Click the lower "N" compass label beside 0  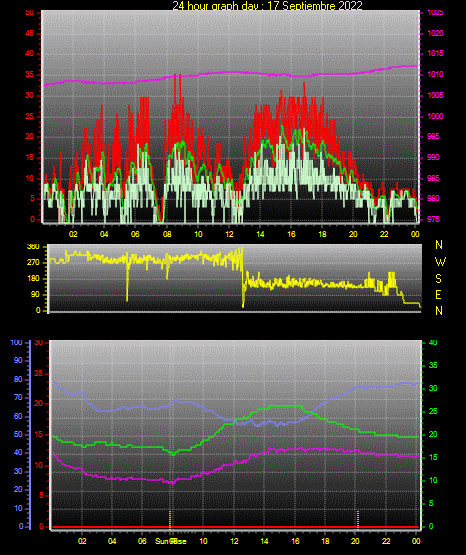click(x=439, y=311)
